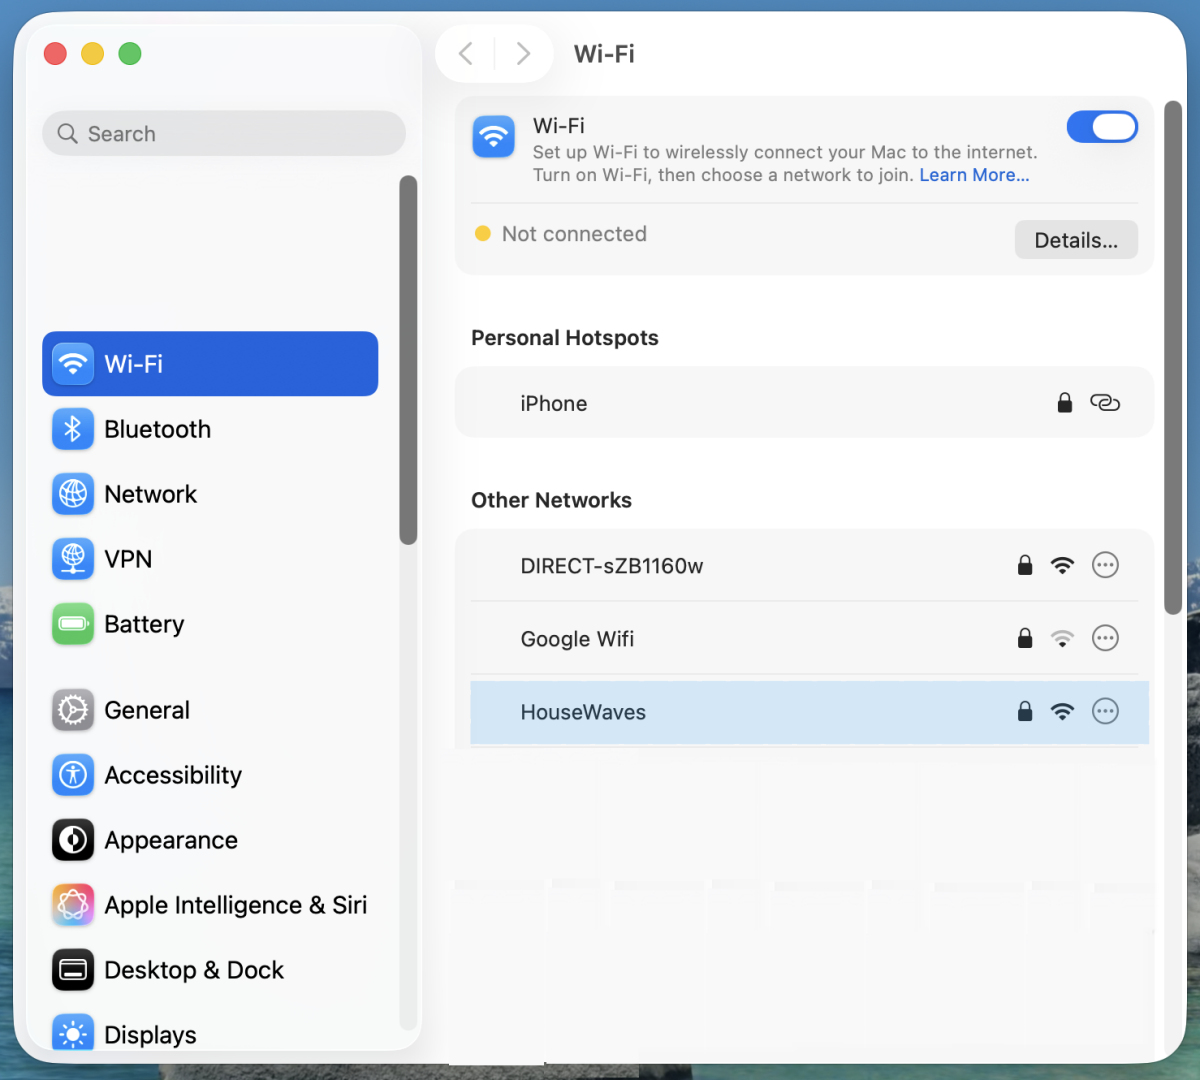The image size is (1200, 1080).
Task: Turn off the Wi-Fi switch
Action: pos(1102,127)
